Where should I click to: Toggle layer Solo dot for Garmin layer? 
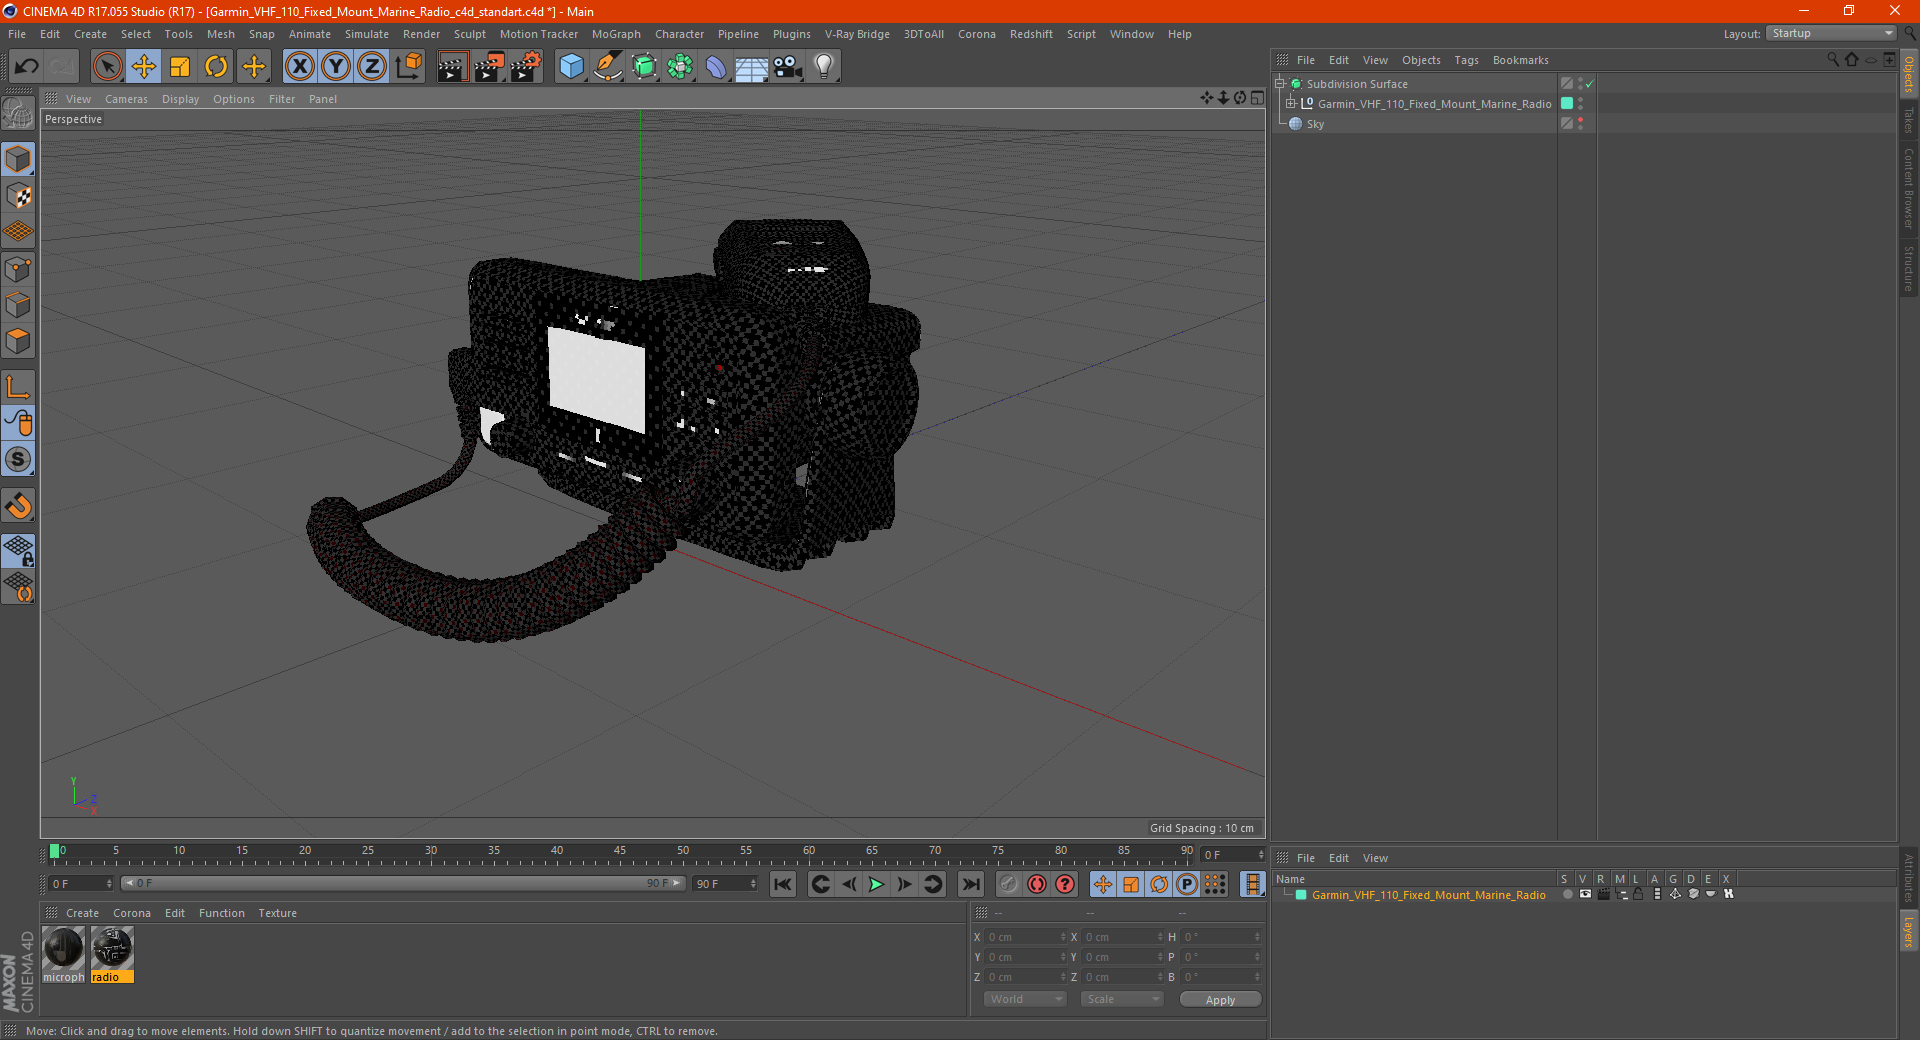1567,895
